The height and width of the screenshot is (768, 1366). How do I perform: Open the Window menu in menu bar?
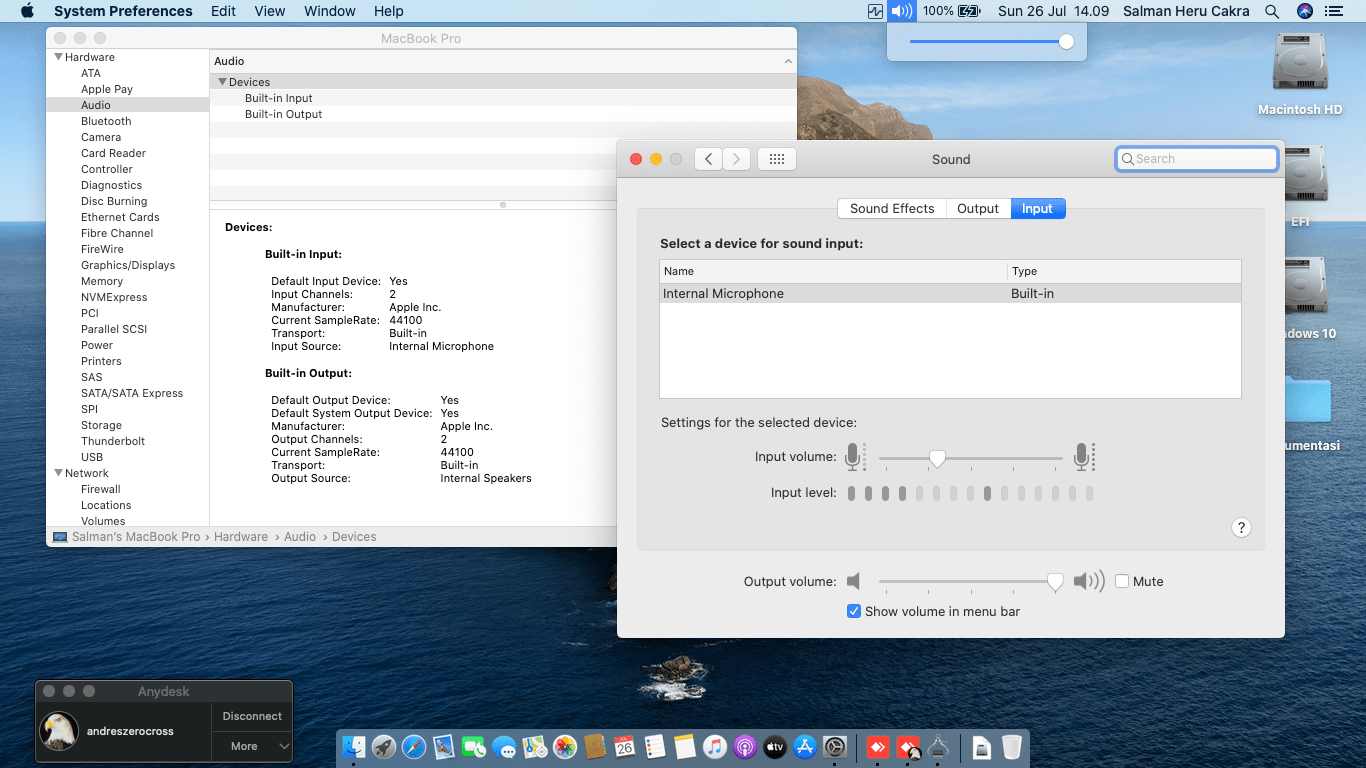[329, 11]
